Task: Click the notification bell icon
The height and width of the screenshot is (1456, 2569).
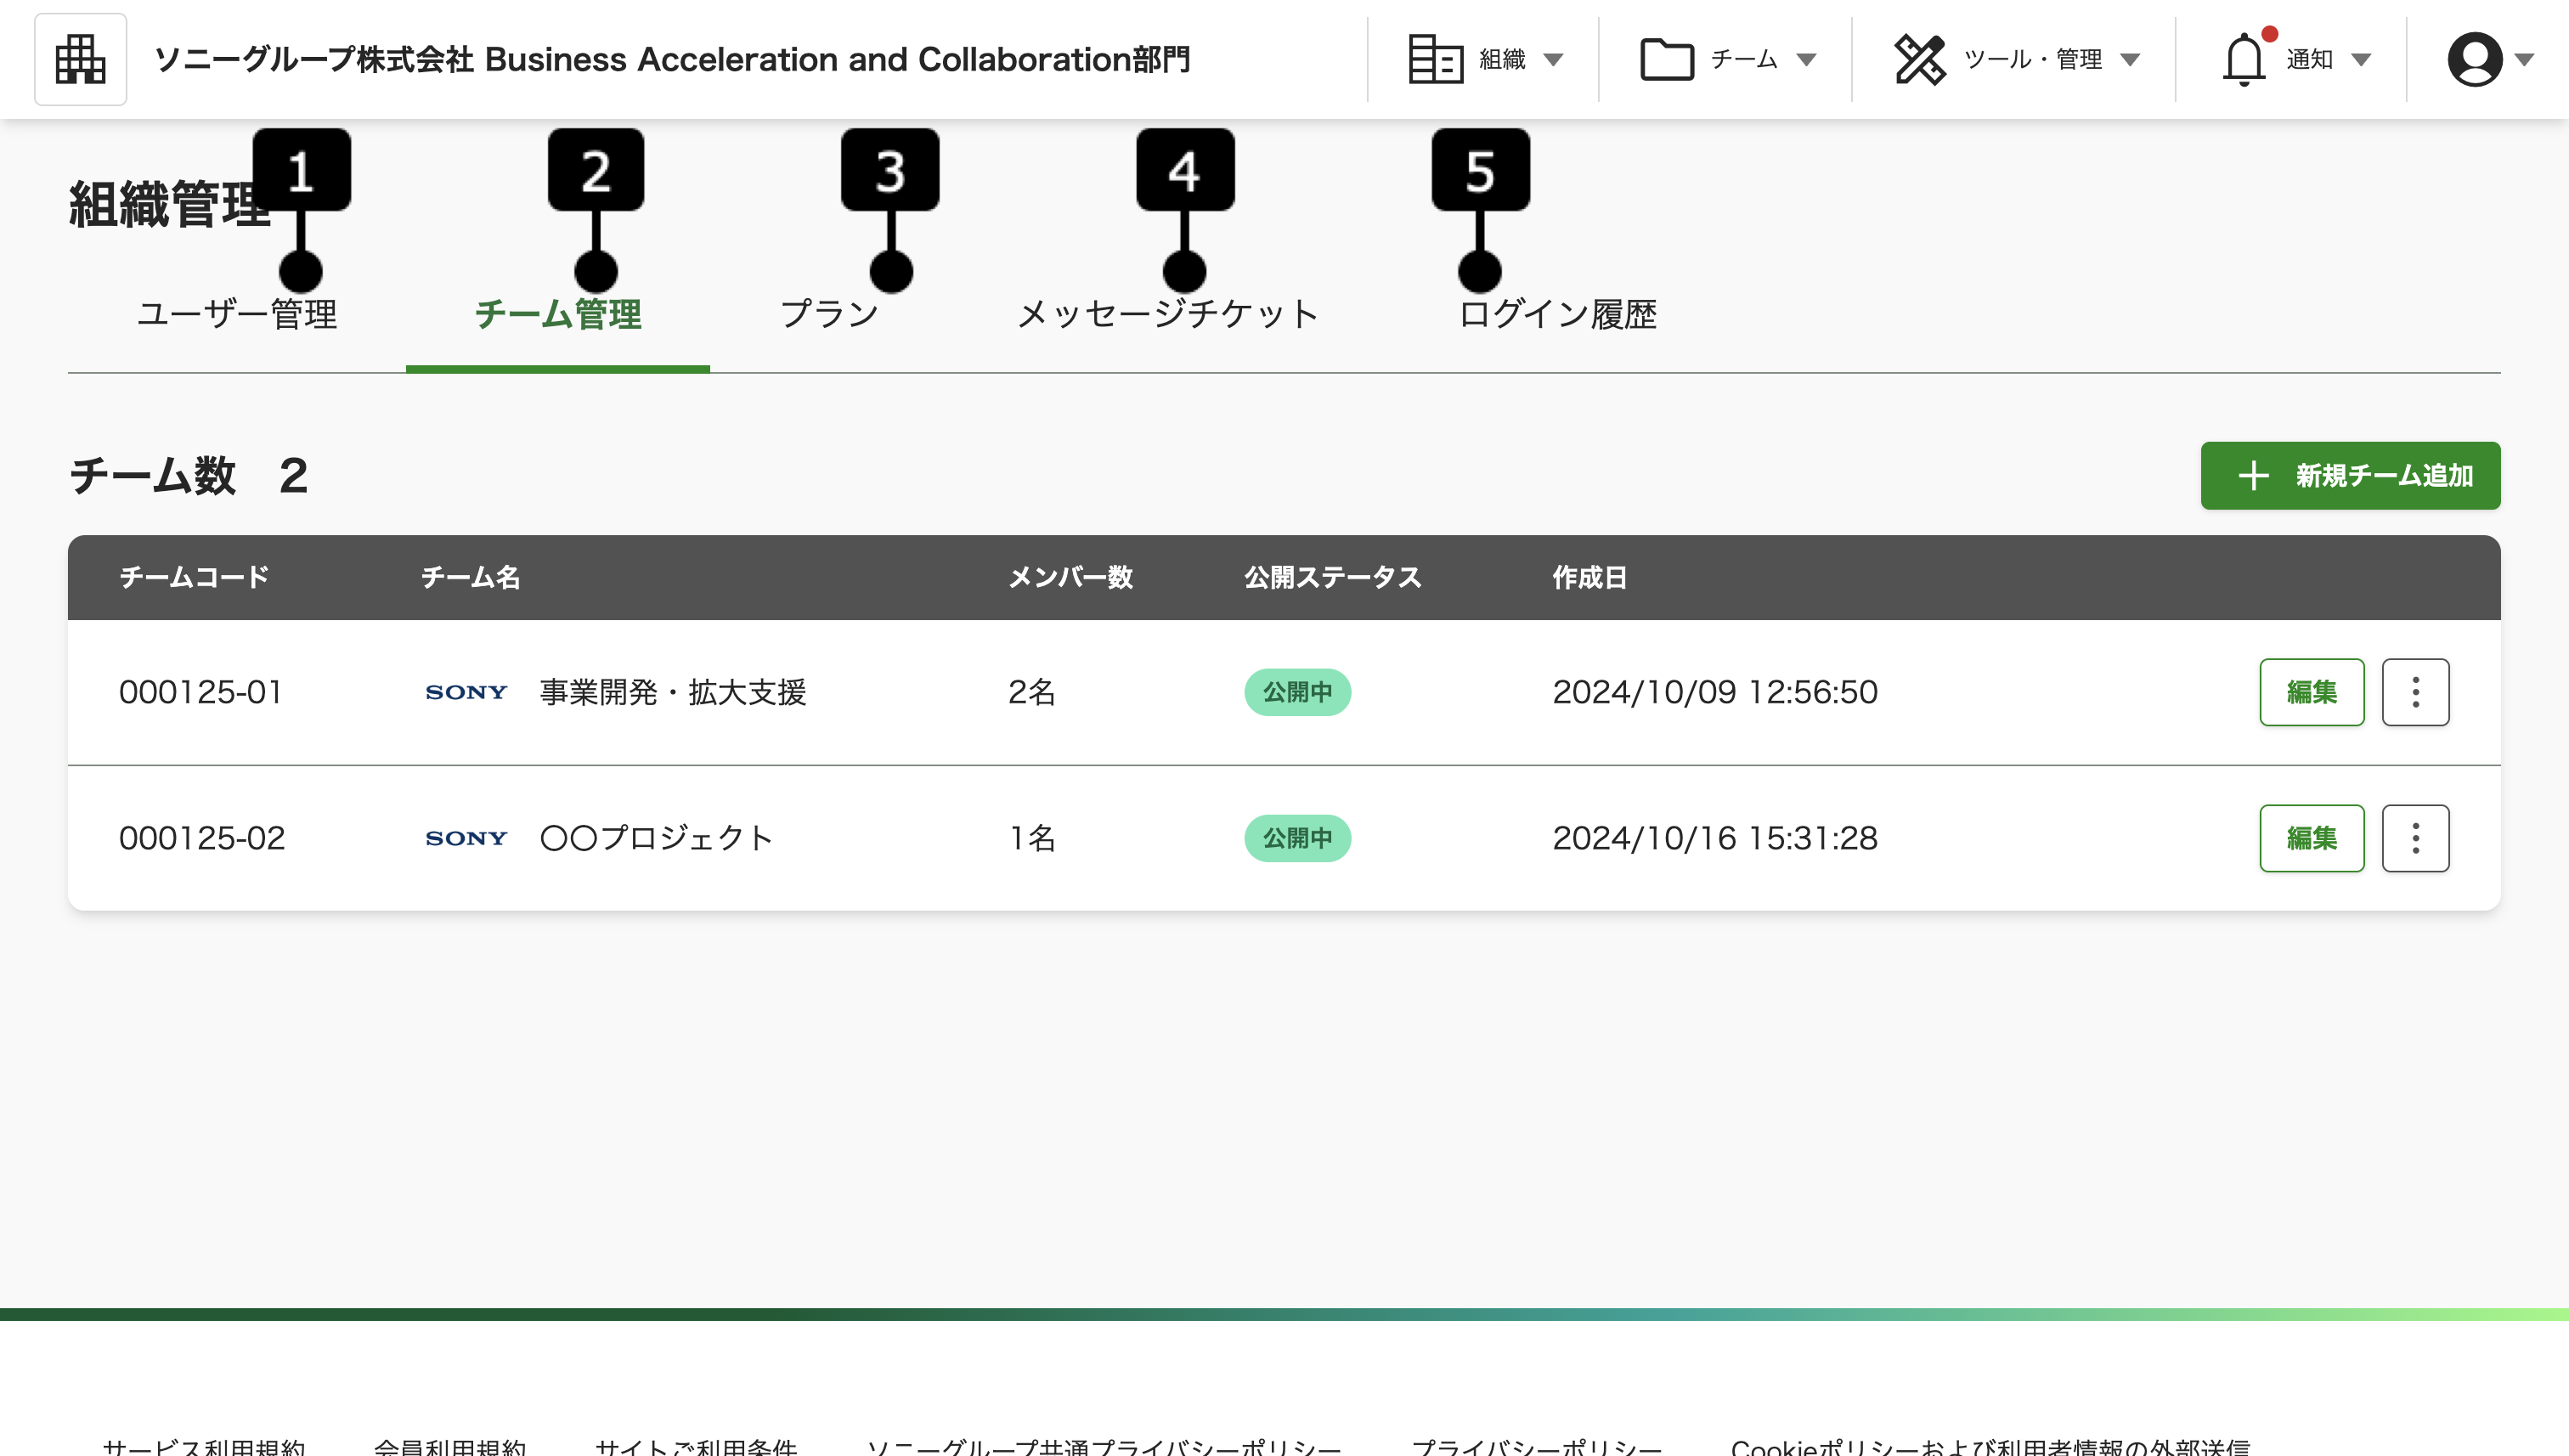Action: click(2244, 60)
